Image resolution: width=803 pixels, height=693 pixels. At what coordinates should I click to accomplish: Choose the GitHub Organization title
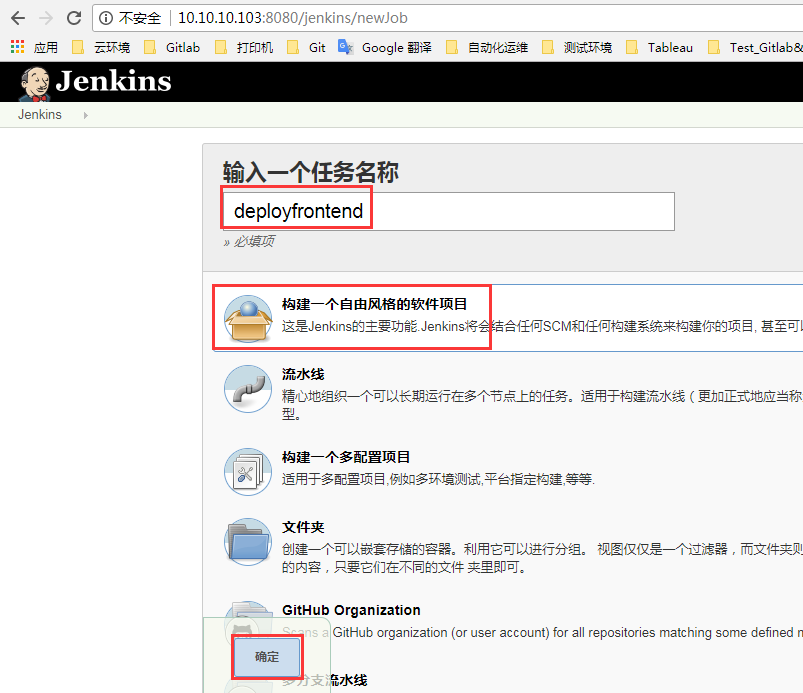pyautogui.click(x=351, y=611)
